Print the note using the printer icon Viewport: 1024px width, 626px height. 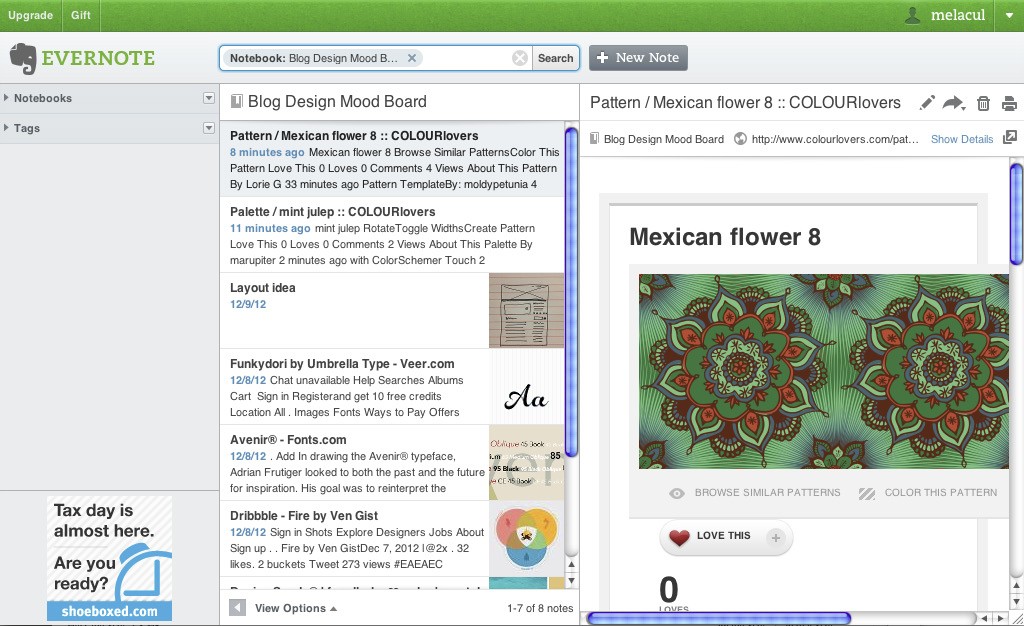tap(1009, 103)
